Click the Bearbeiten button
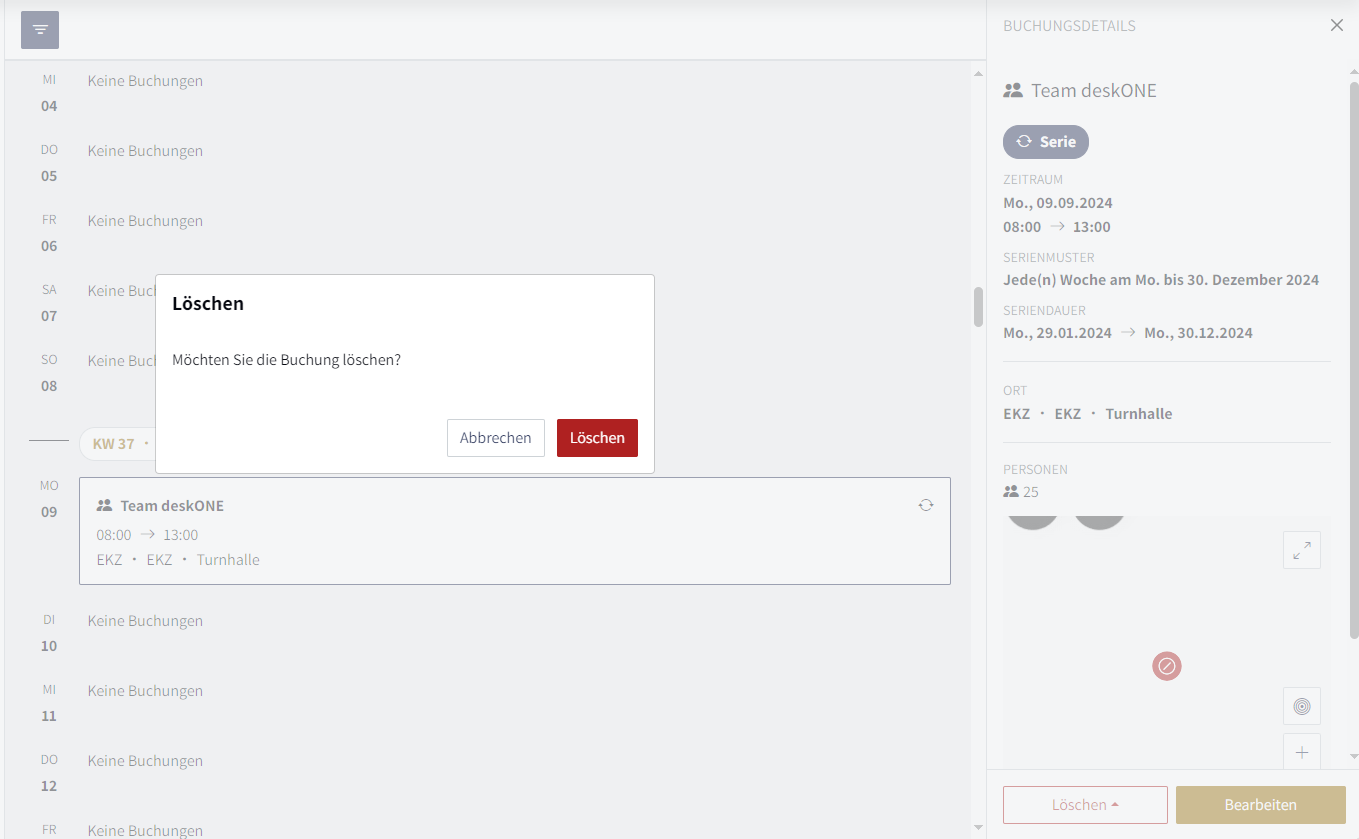The height and width of the screenshot is (839, 1359). pyautogui.click(x=1261, y=805)
